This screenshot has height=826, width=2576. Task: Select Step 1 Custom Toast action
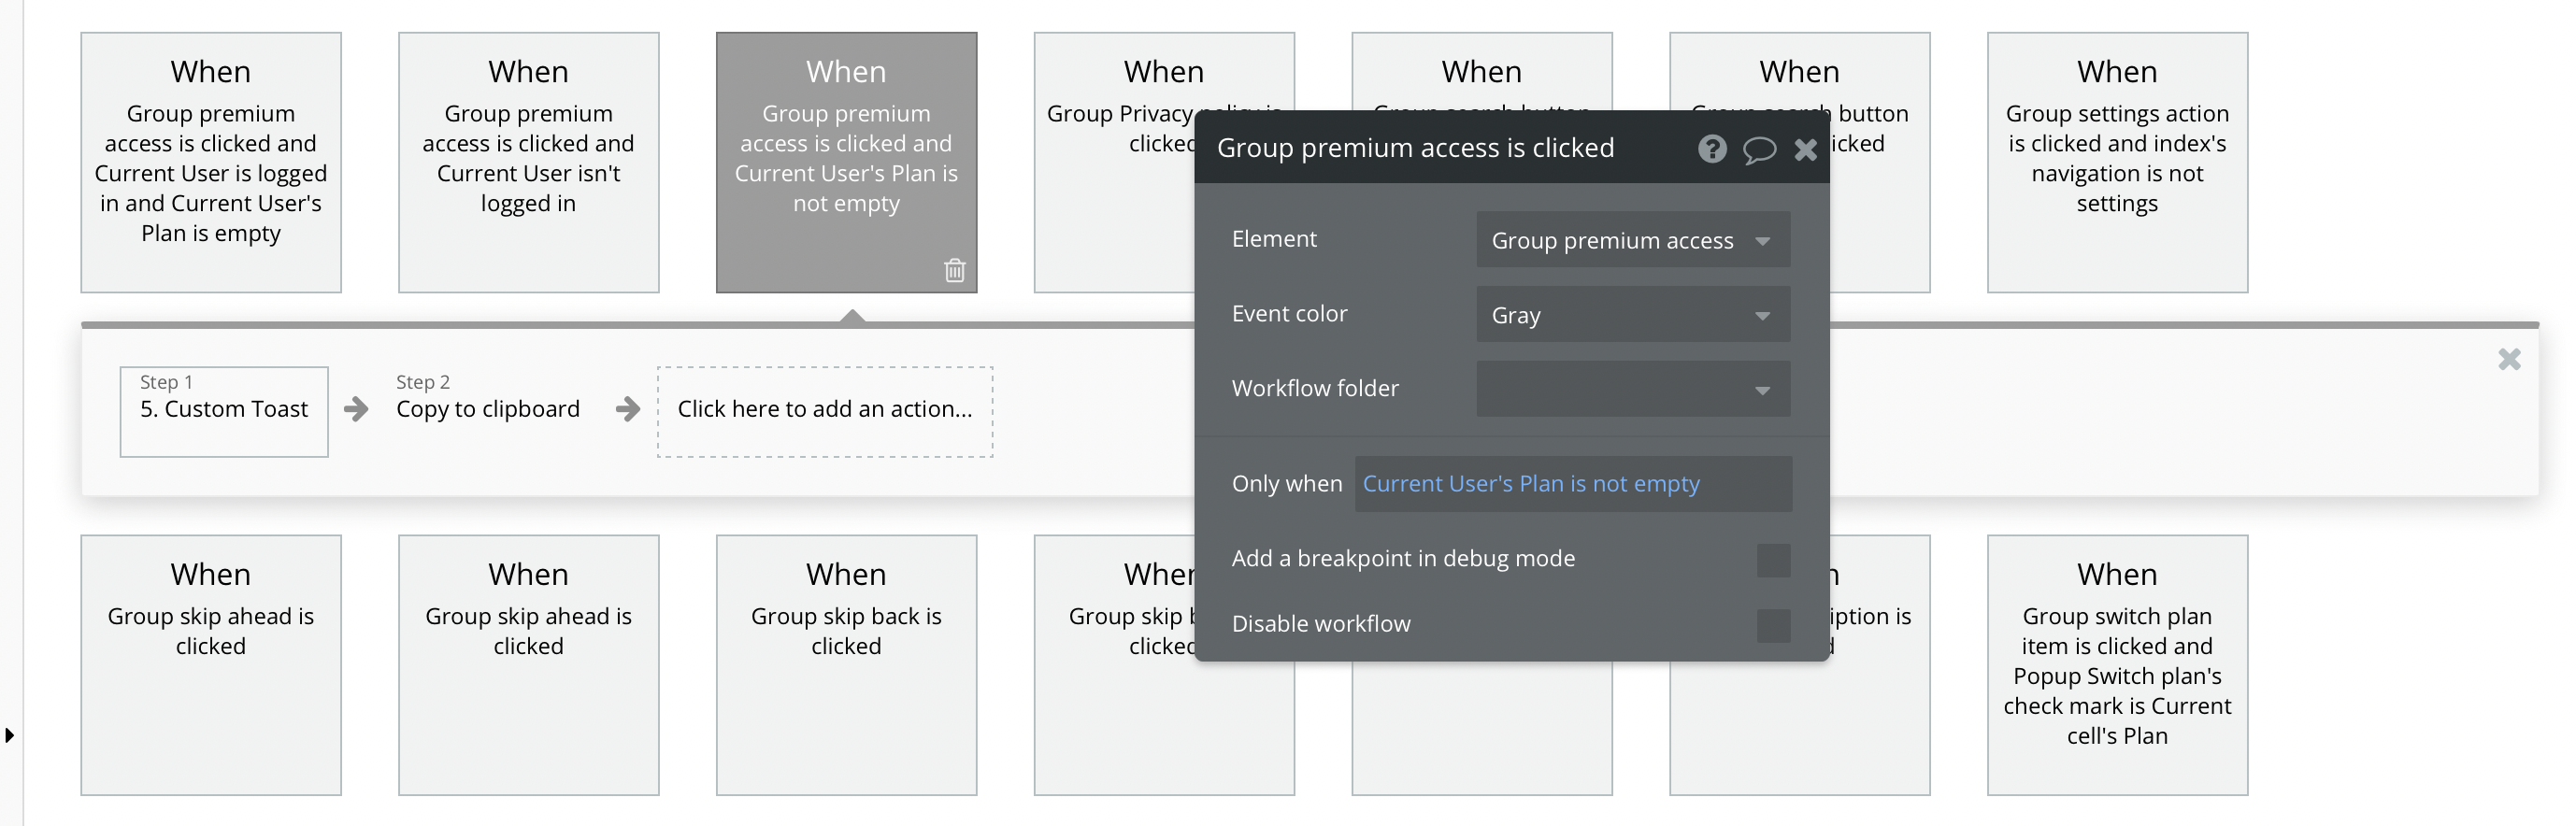pos(224,411)
